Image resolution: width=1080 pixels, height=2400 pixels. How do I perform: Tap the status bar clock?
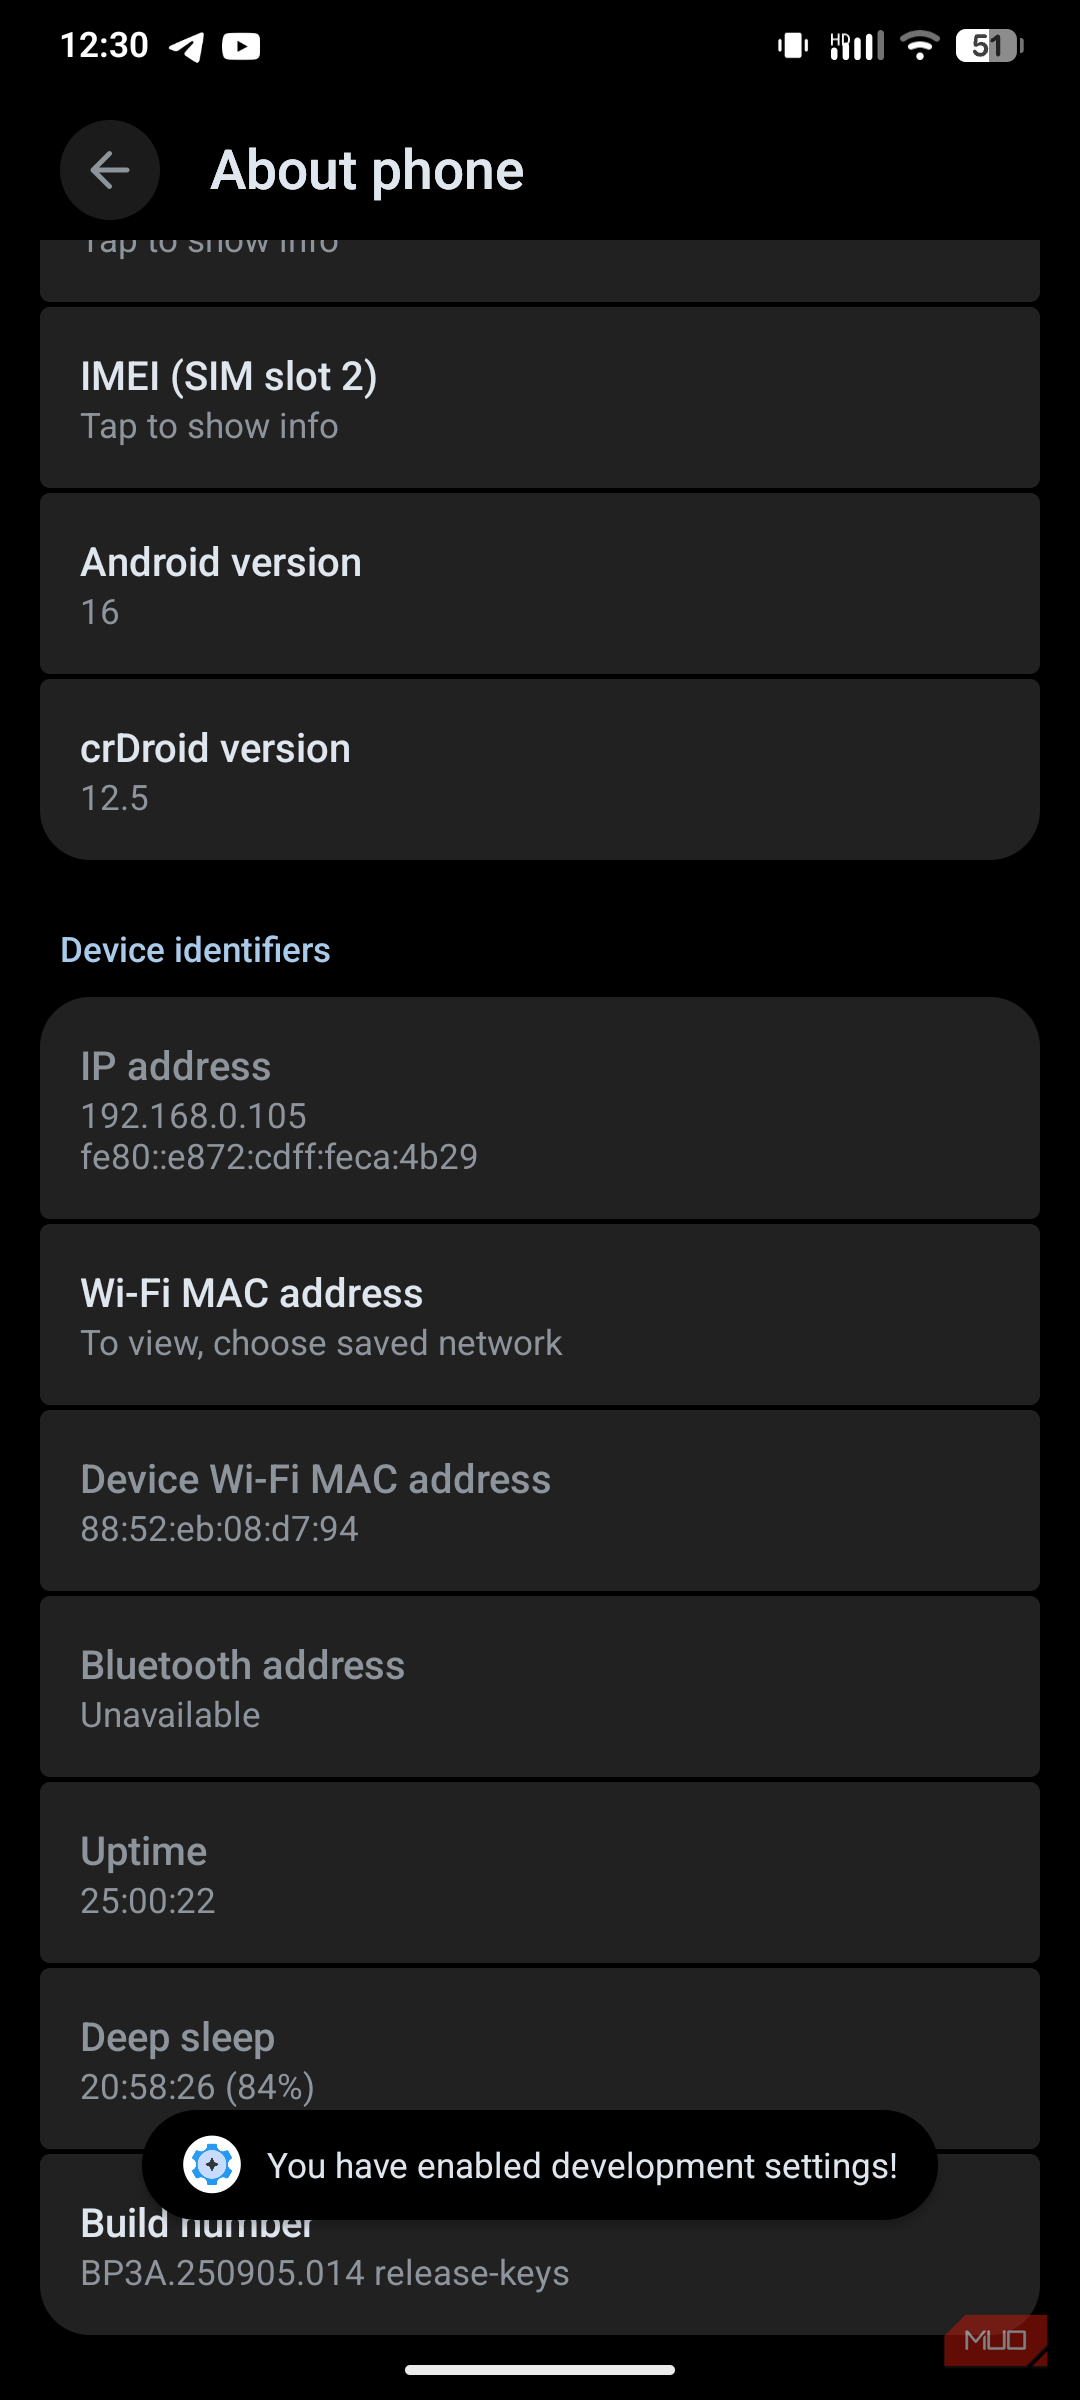coord(104,46)
